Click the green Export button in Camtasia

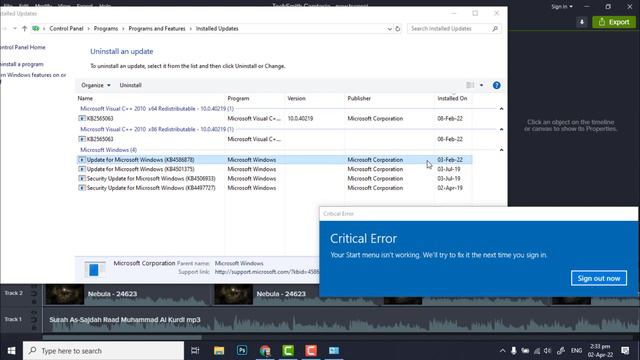(614, 22)
